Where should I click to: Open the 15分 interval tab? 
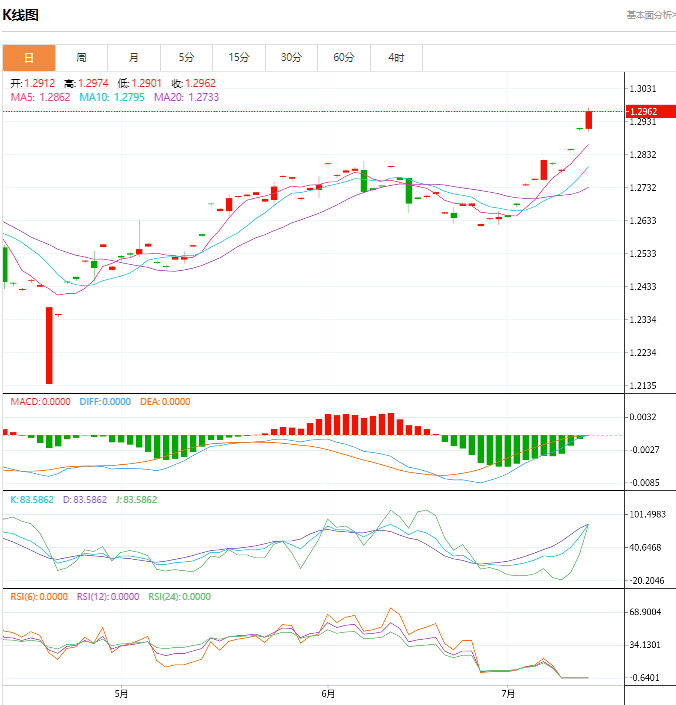(x=239, y=58)
